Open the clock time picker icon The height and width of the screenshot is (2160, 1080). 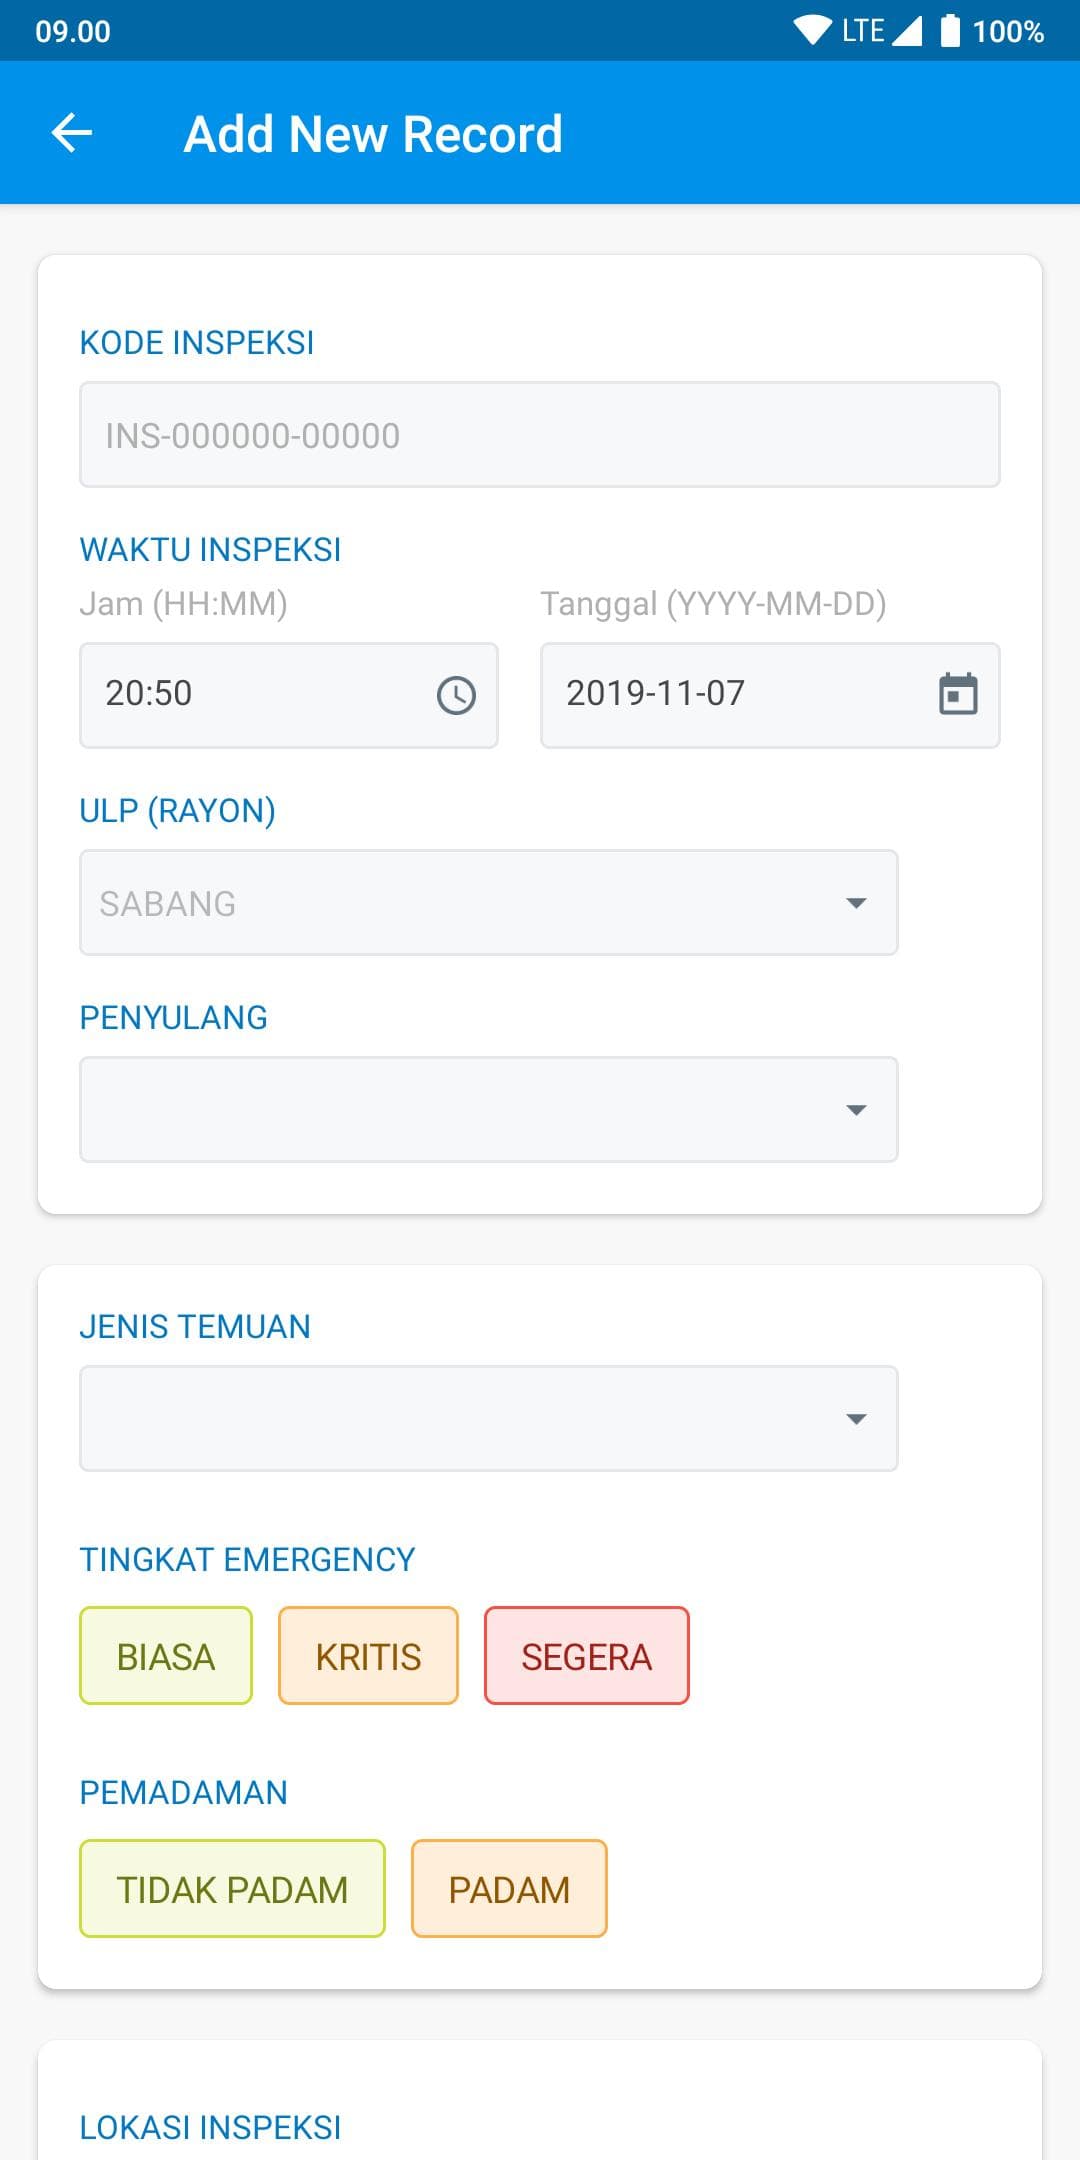tap(456, 695)
